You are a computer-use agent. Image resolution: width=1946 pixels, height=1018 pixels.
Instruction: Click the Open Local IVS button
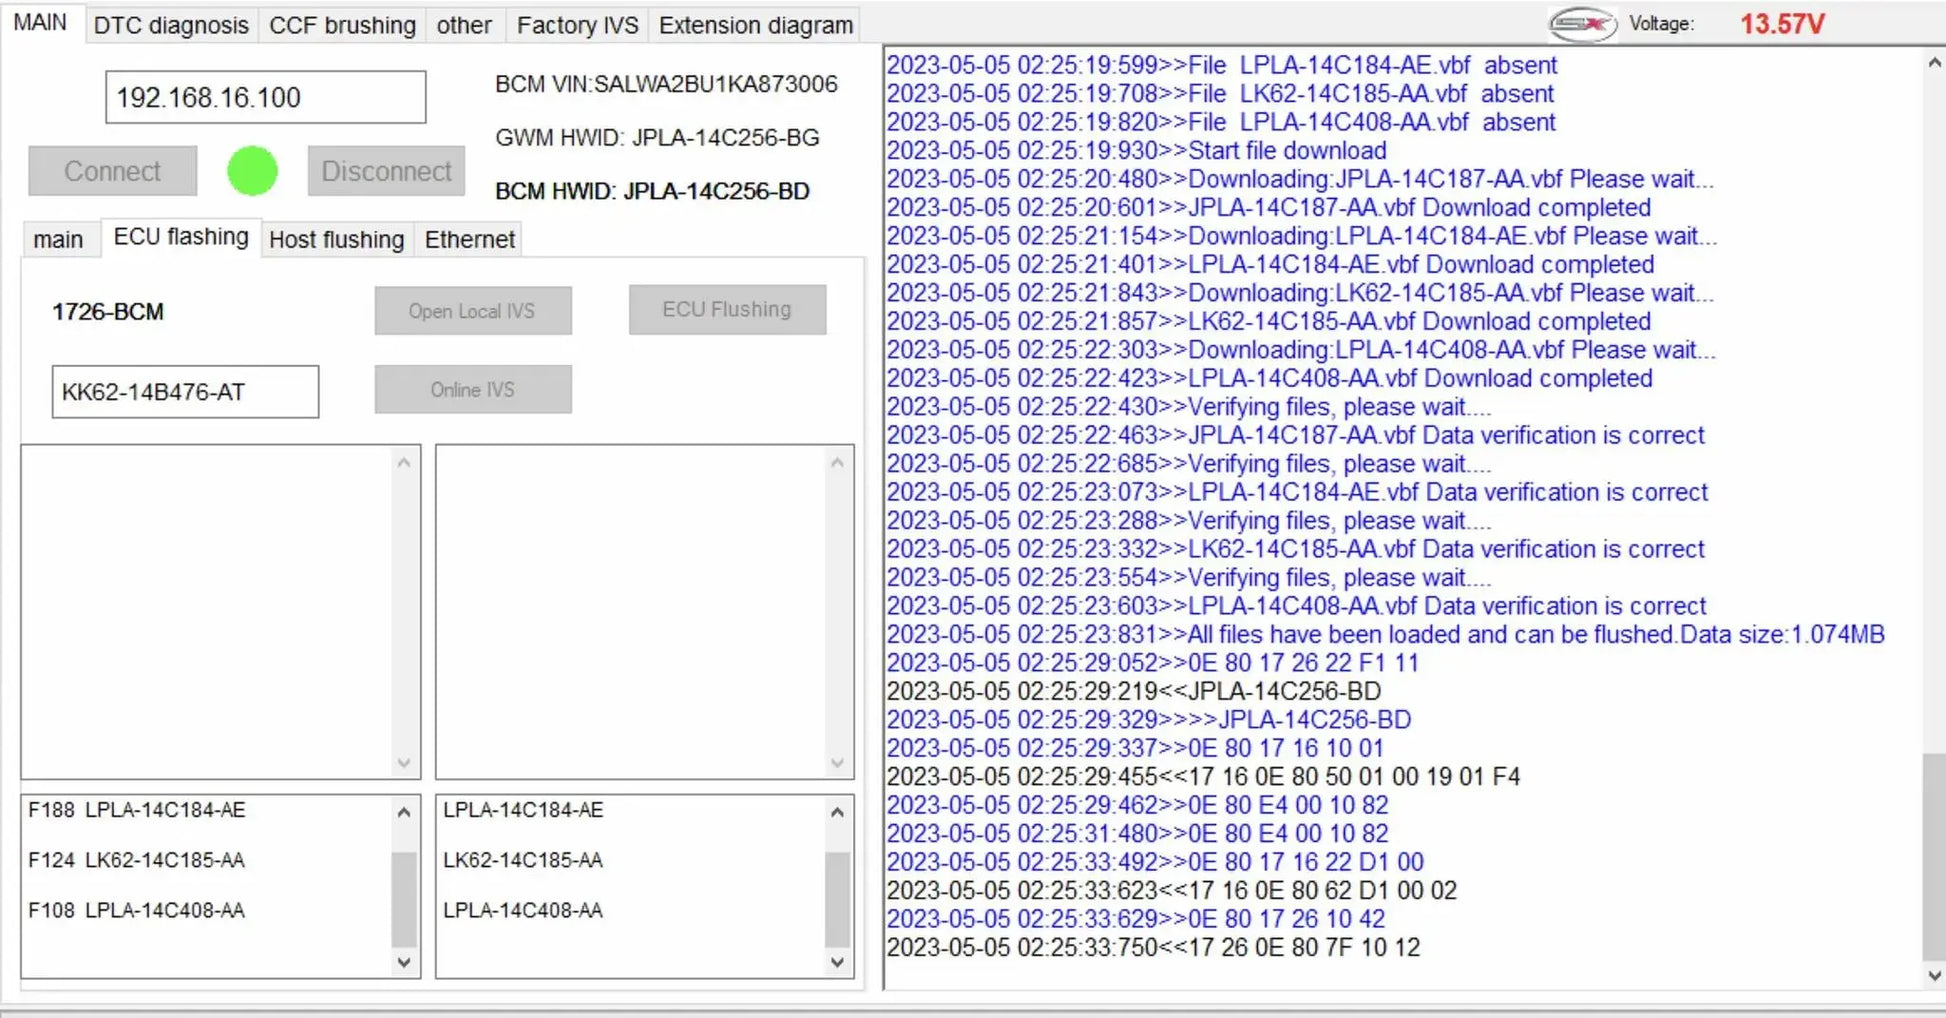472,311
